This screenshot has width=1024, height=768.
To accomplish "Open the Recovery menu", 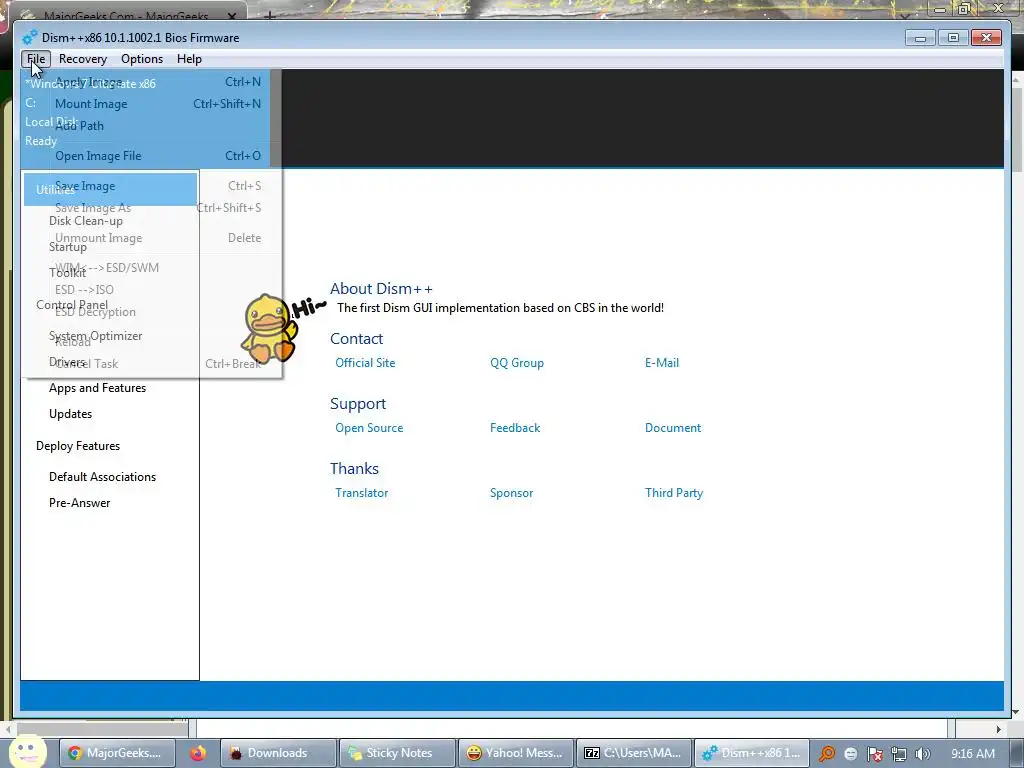I will click(83, 59).
